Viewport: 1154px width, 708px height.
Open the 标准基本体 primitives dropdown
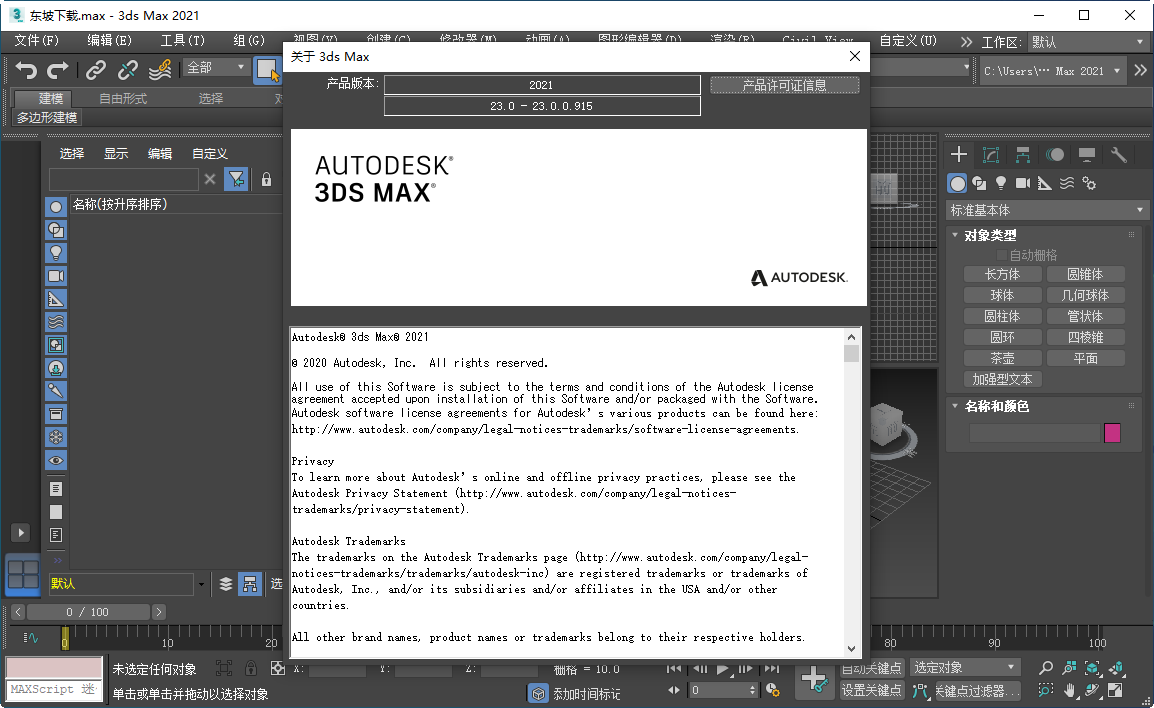(x=1046, y=210)
